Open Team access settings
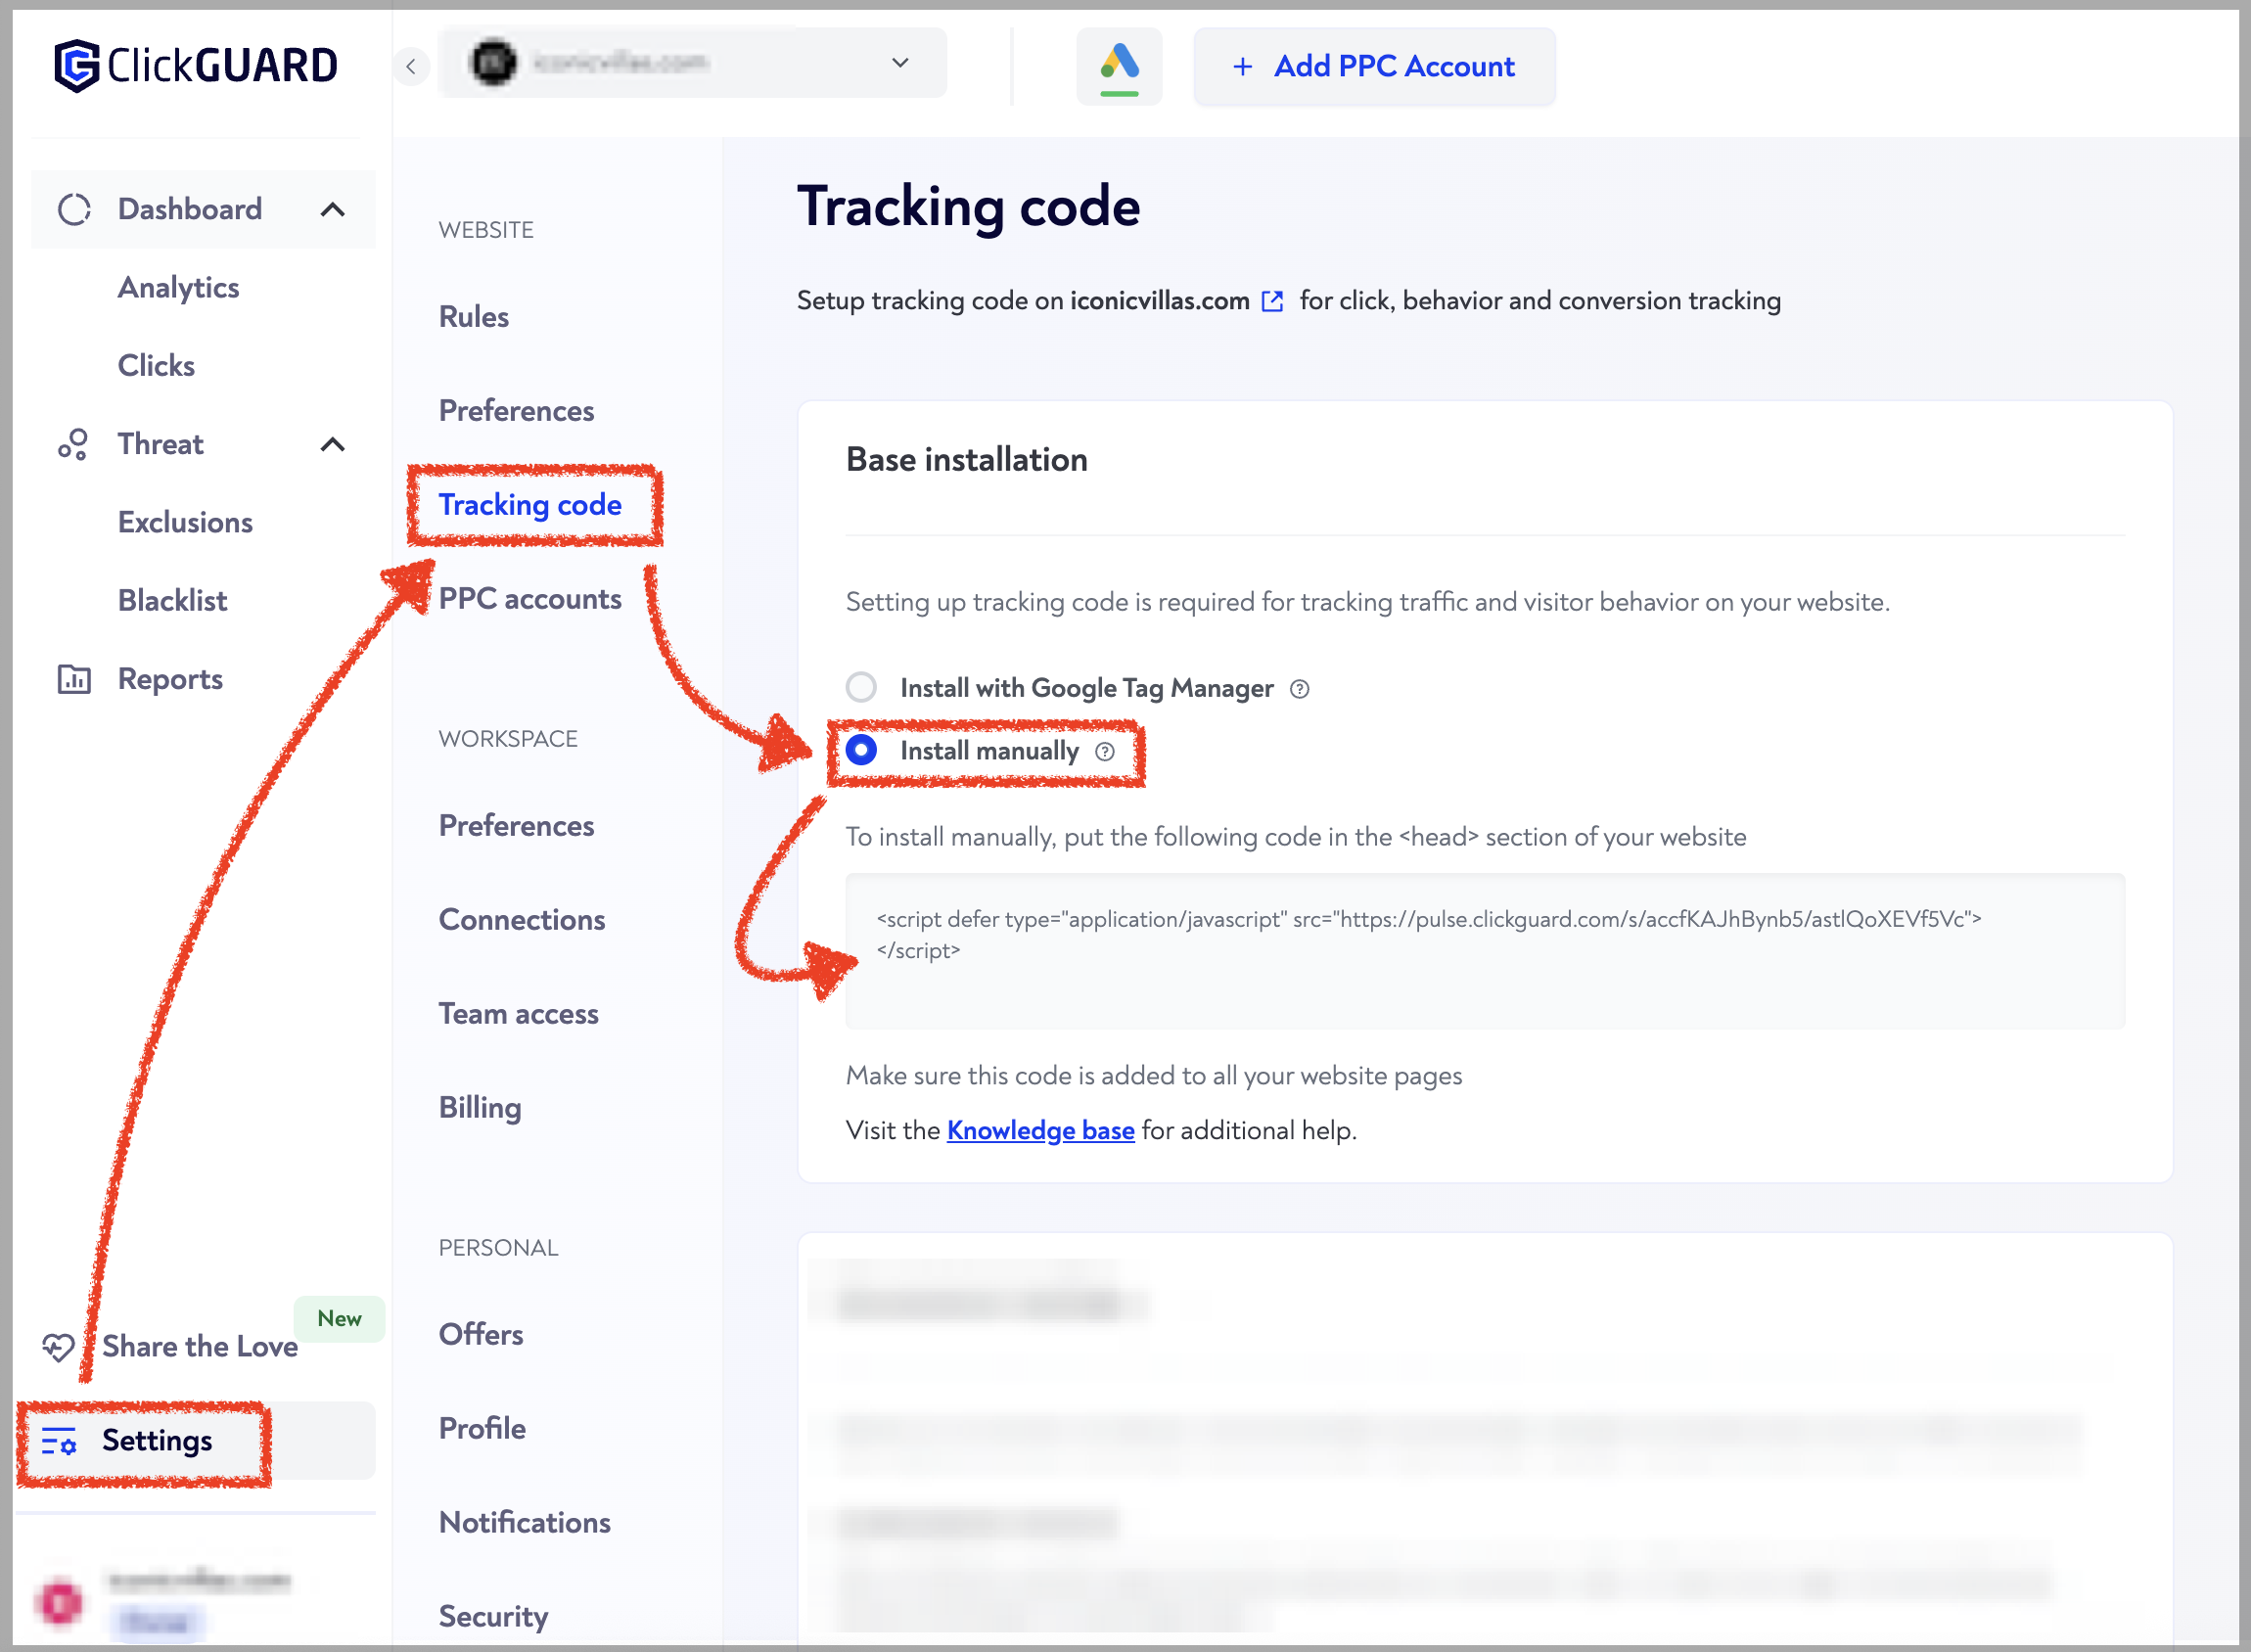This screenshot has width=2251, height=1652. pyautogui.click(x=518, y=1014)
